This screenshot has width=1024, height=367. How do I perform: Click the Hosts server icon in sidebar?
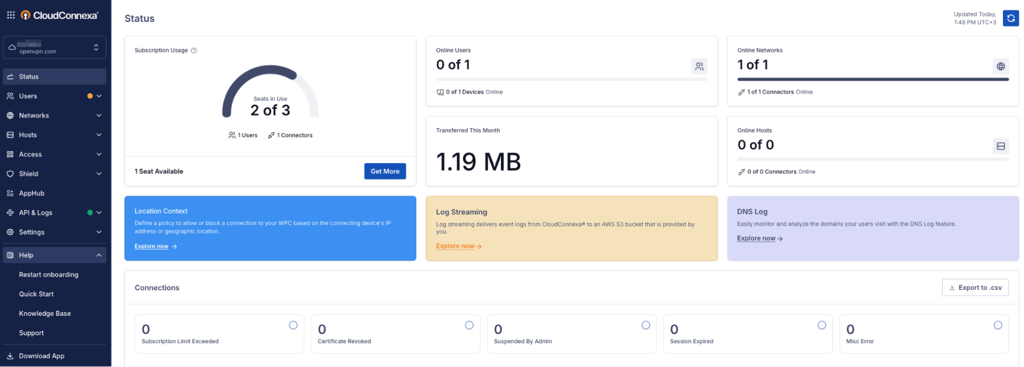click(10, 135)
